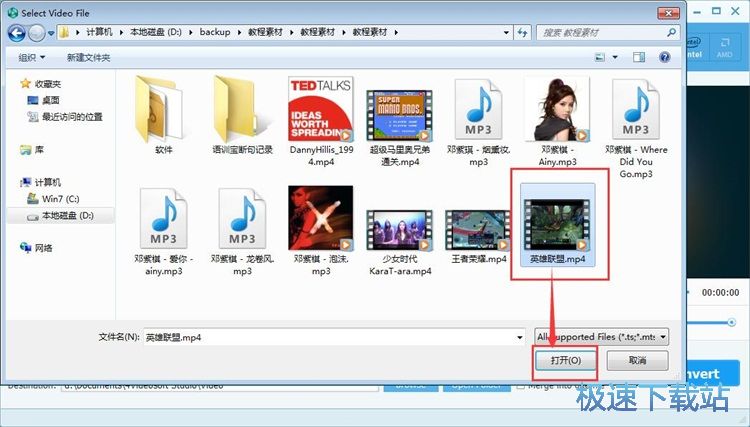Adjust the volume slider in the background window
This screenshot has width=750, height=427.
point(731,322)
